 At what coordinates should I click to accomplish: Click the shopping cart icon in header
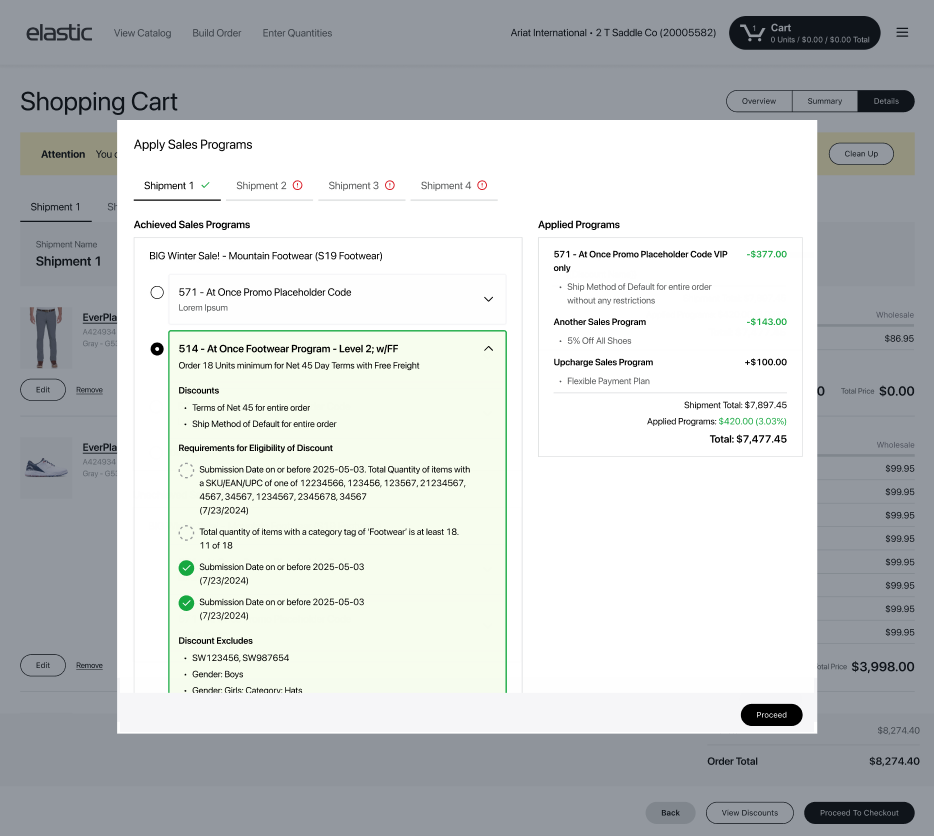click(753, 33)
